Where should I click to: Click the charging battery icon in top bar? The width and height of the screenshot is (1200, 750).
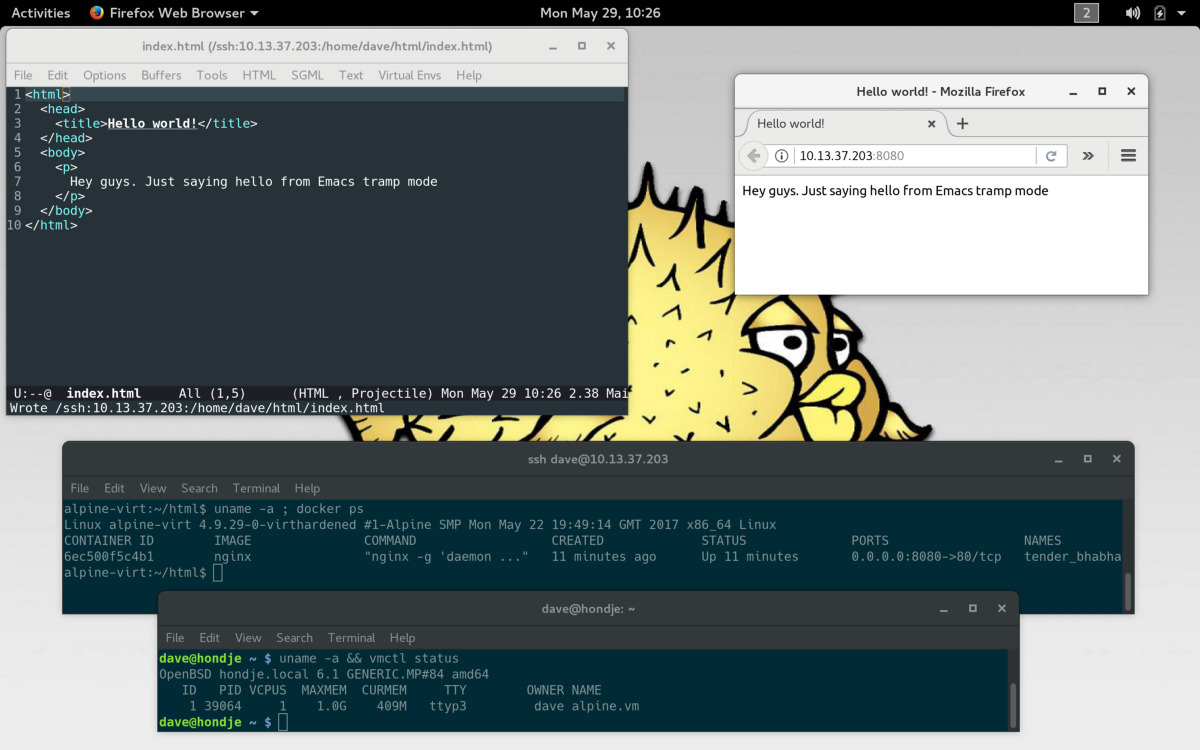(1161, 13)
